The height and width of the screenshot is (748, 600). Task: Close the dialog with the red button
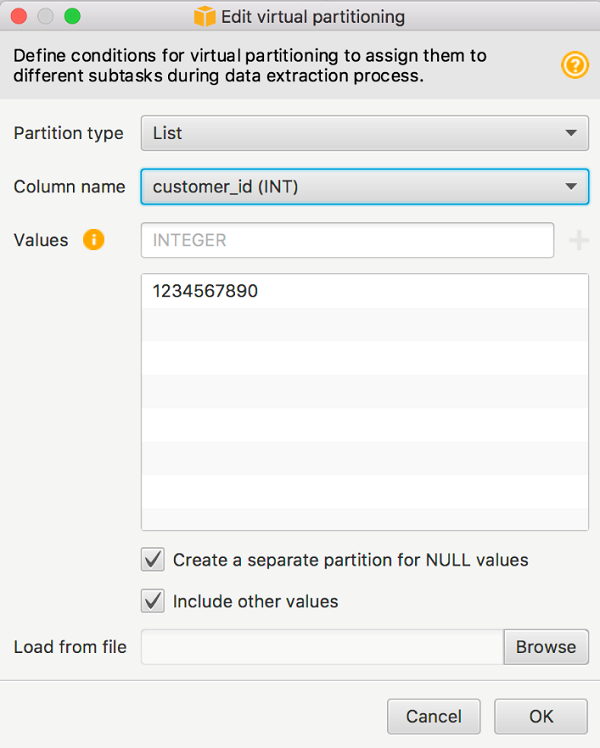[x=19, y=17]
